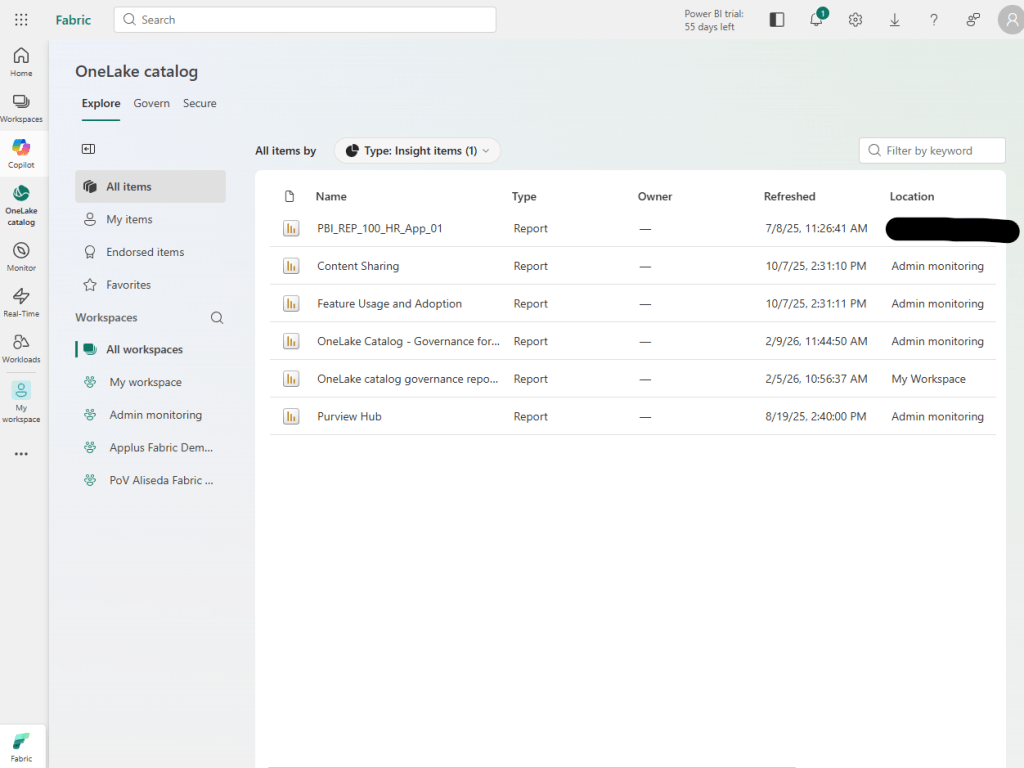1024x768 pixels.
Task: Sort by the Refreshed column header
Action: pyautogui.click(x=789, y=197)
